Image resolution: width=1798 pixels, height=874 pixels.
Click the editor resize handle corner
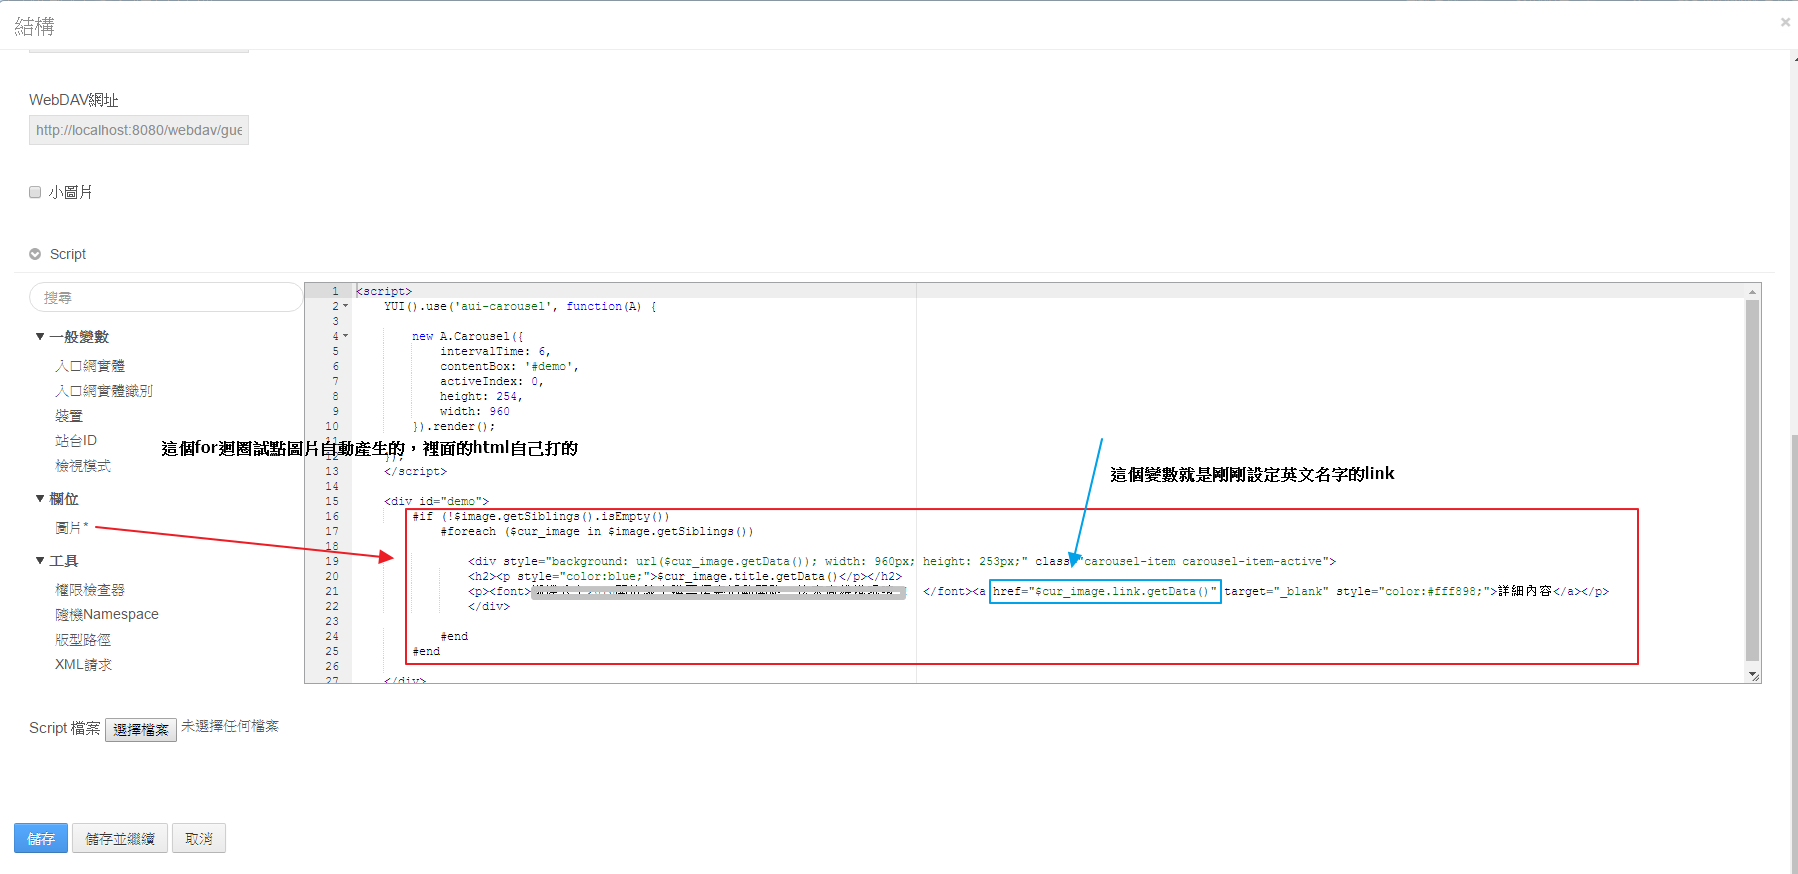[x=1754, y=676]
